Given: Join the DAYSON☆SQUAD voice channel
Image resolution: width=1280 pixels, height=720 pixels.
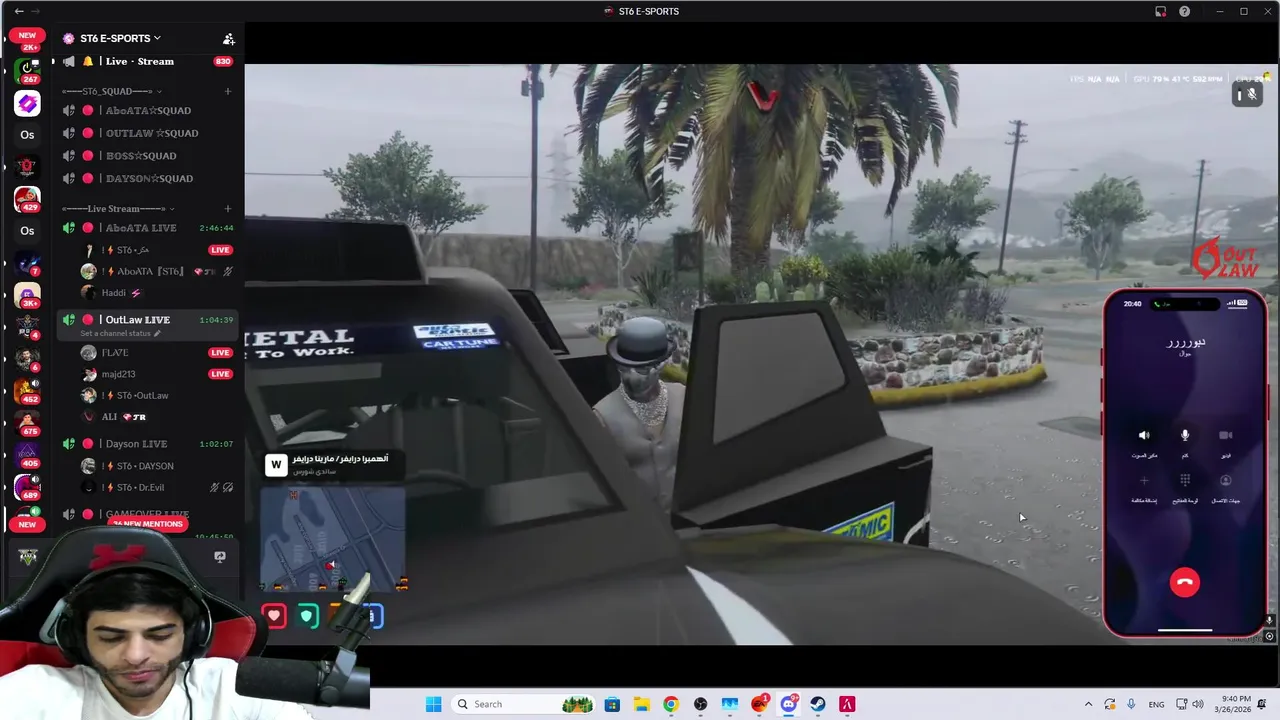Looking at the screenshot, I should click(148, 178).
